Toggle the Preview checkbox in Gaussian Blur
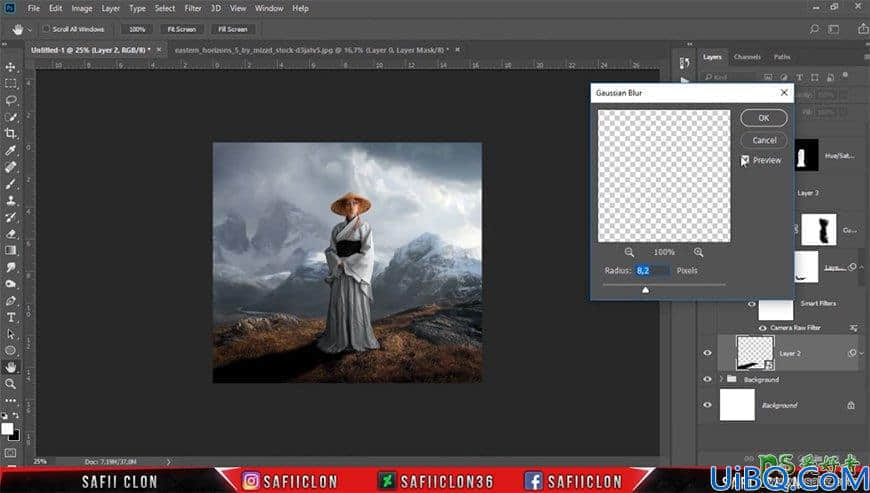 pos(745,160)
